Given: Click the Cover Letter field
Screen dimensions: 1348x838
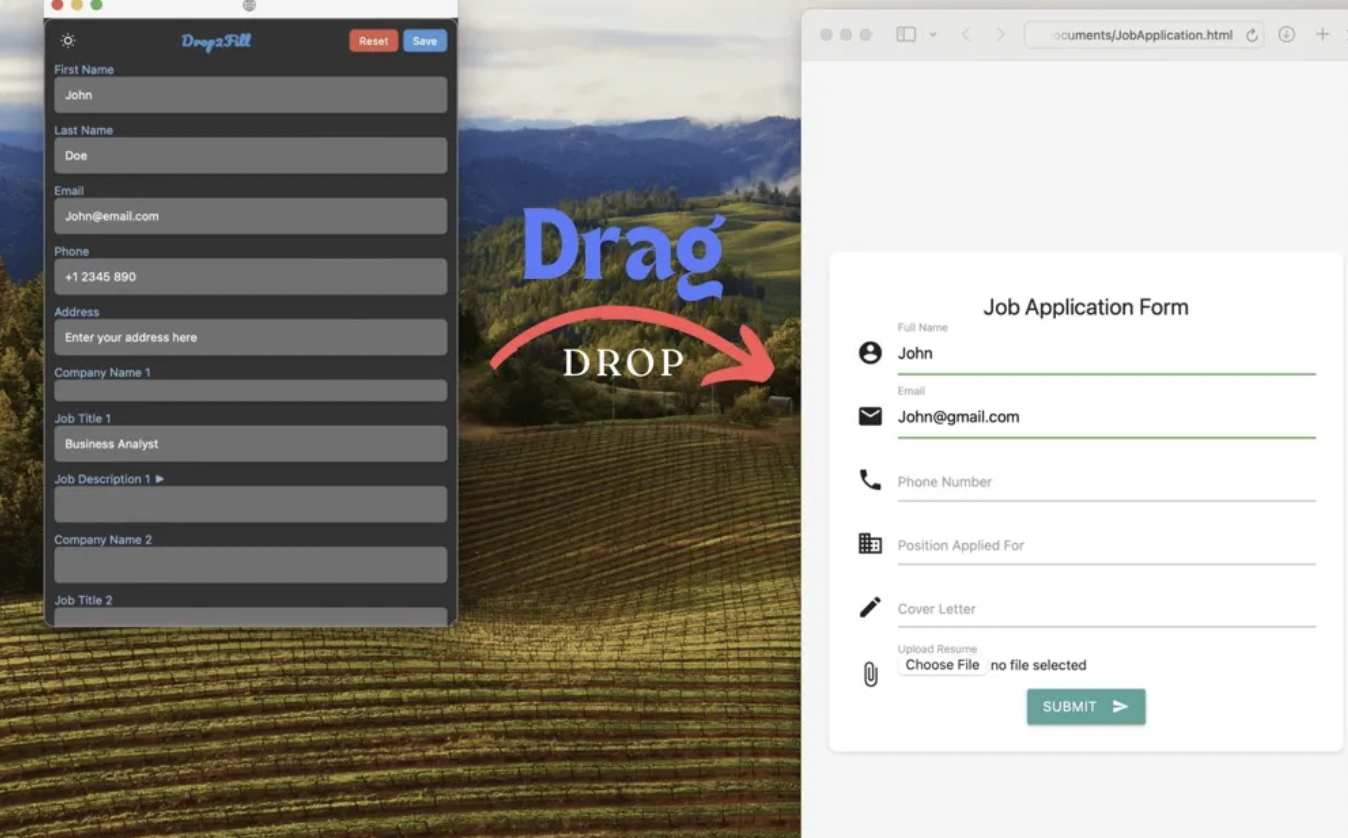Looking at the screenshot, I should pos(1106,609).
